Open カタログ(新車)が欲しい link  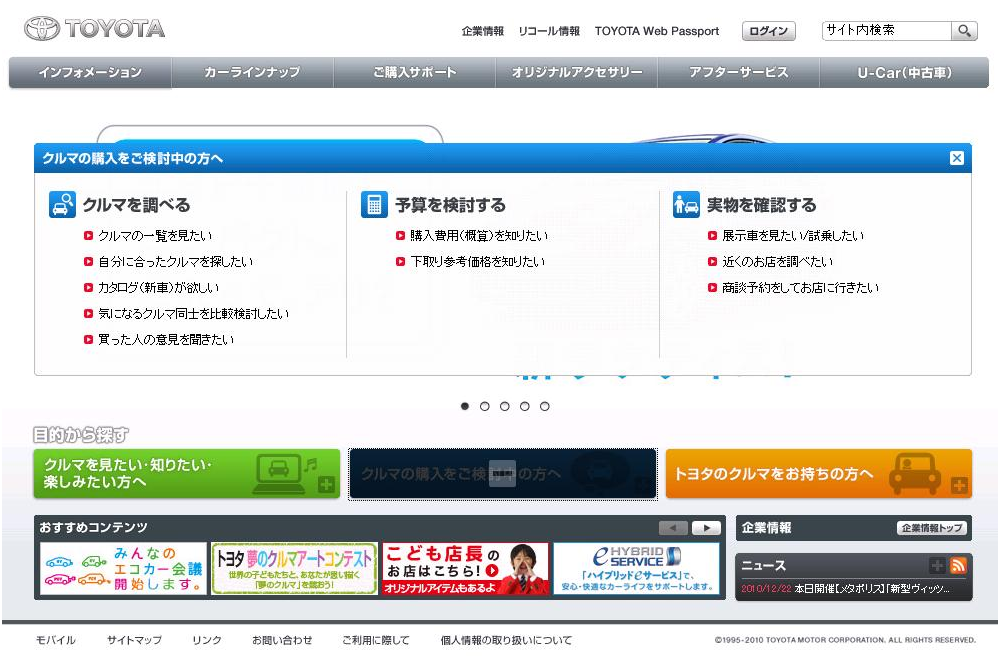158,288
